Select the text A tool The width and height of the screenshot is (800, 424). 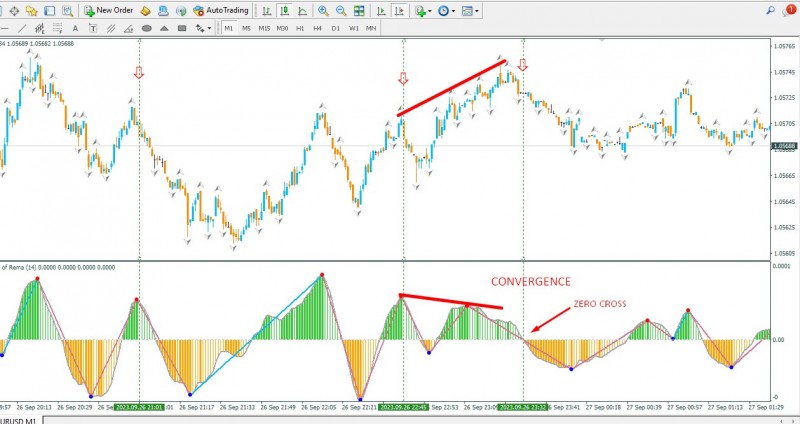tap(76, 29)
